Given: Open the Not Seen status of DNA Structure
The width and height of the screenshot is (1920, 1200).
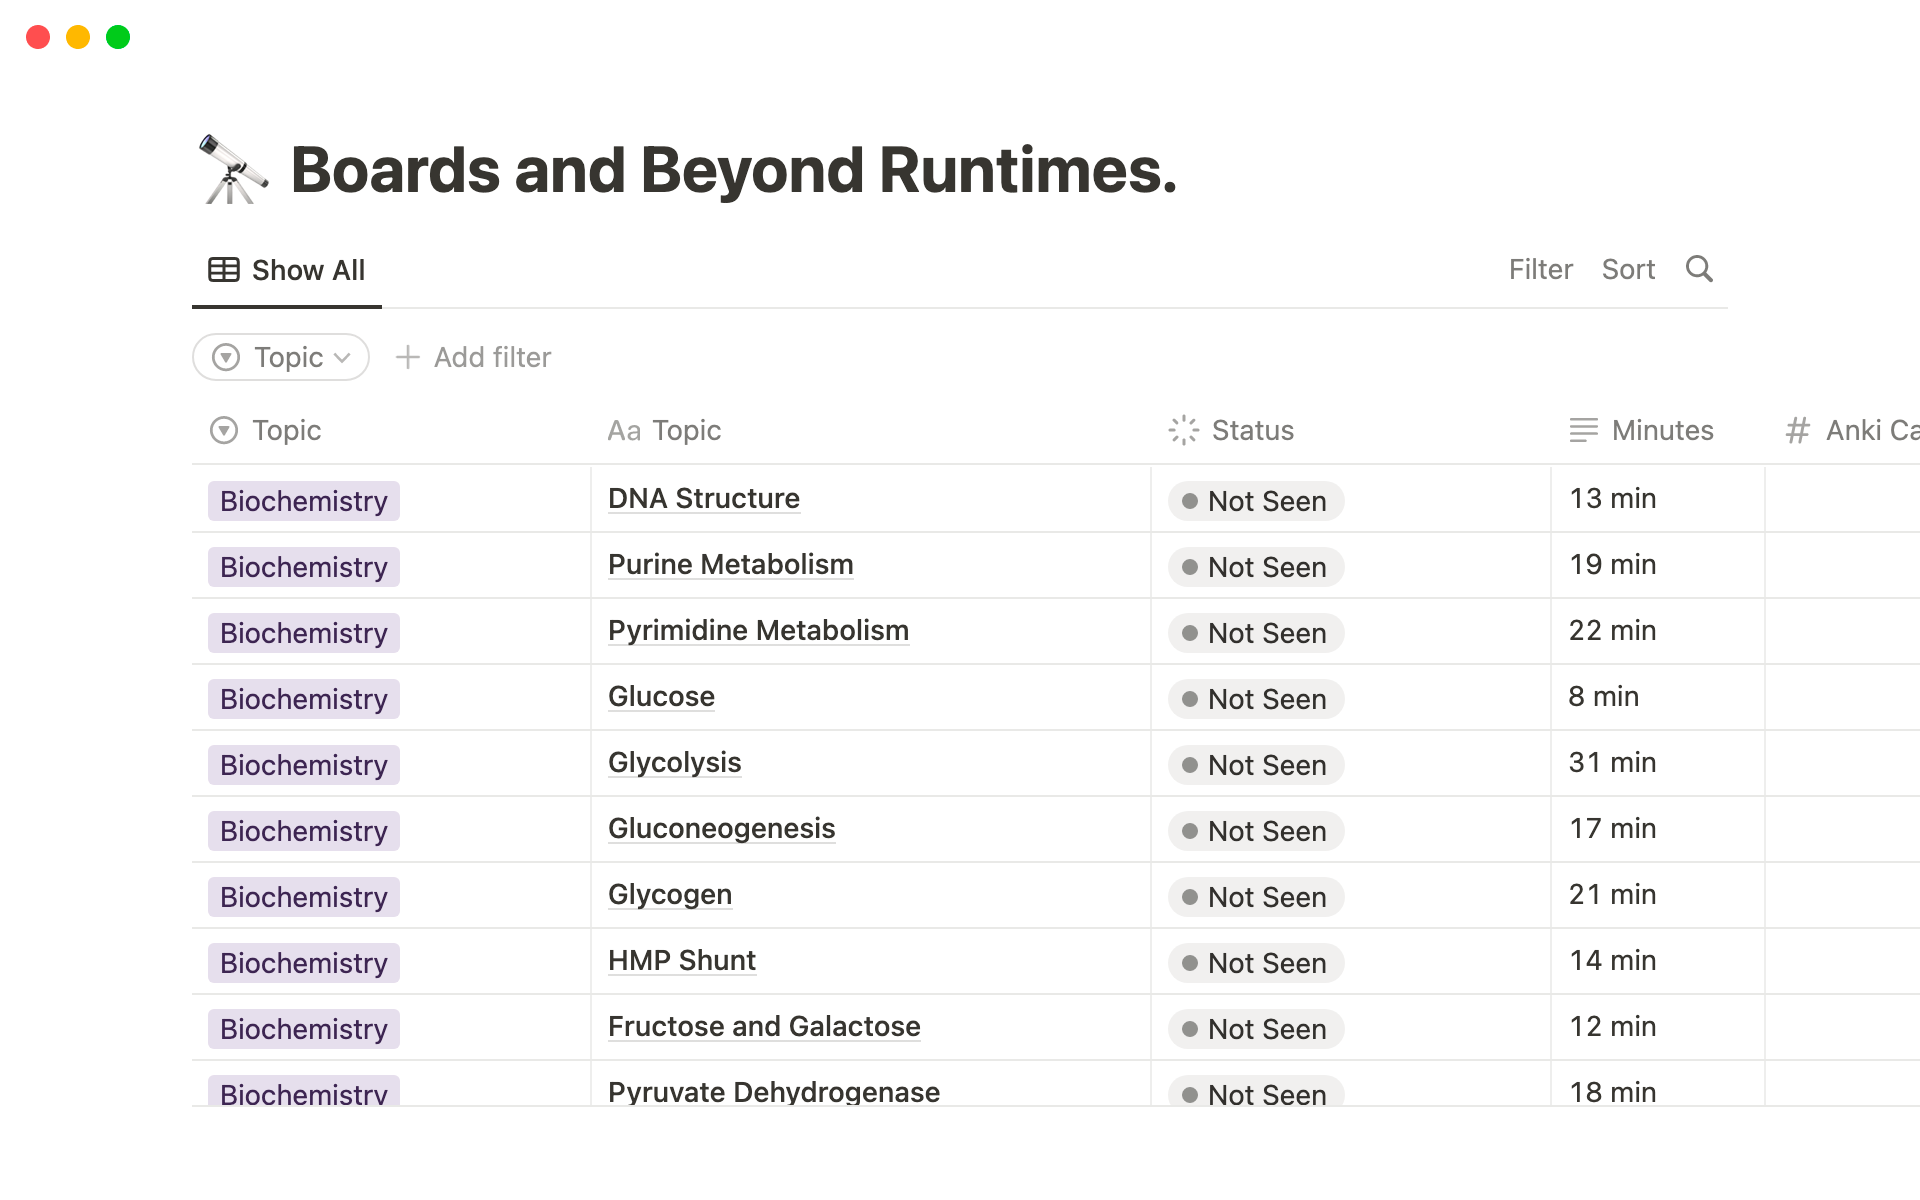Looking at the screenshot, I should click(1255, 501).
